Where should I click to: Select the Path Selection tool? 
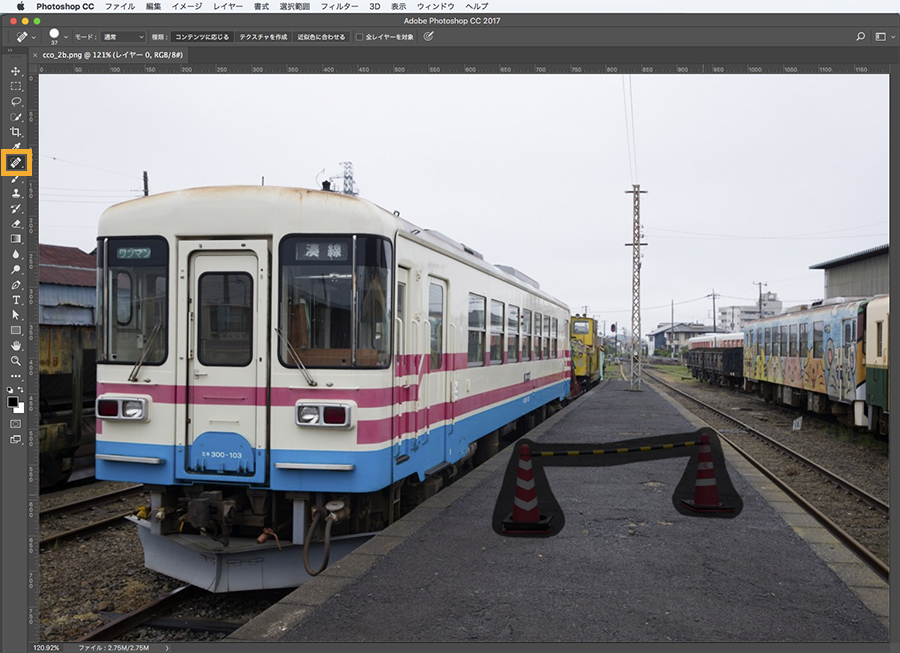[15, 315]
